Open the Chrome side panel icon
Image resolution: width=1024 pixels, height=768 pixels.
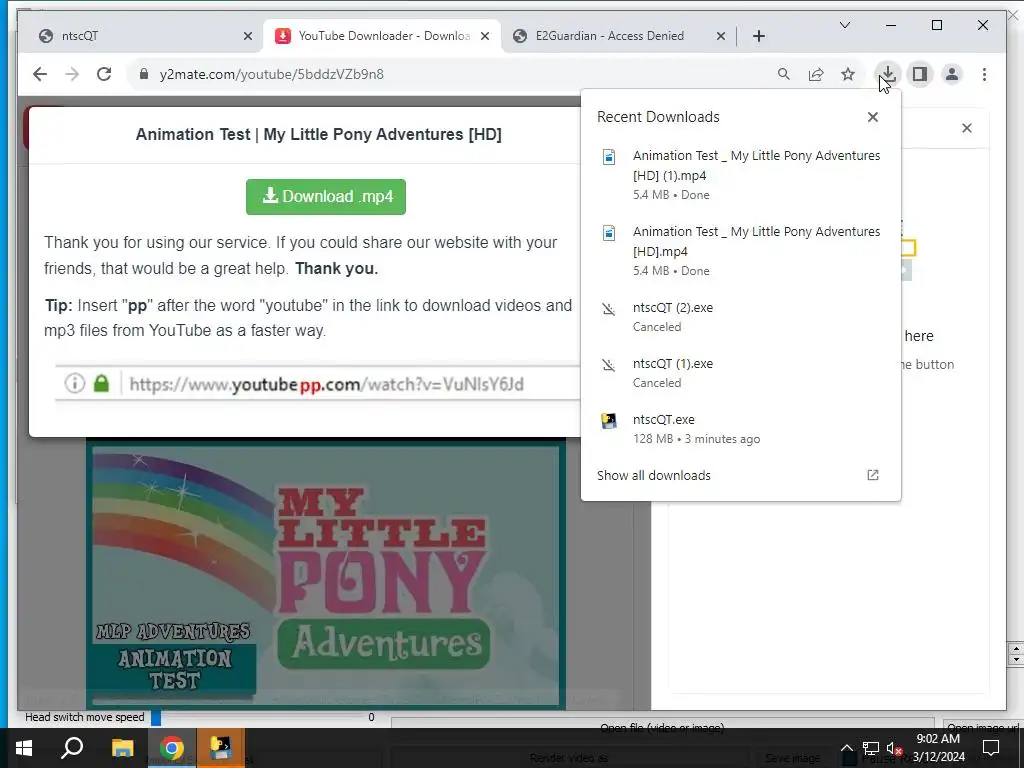[x=920, y=74]
